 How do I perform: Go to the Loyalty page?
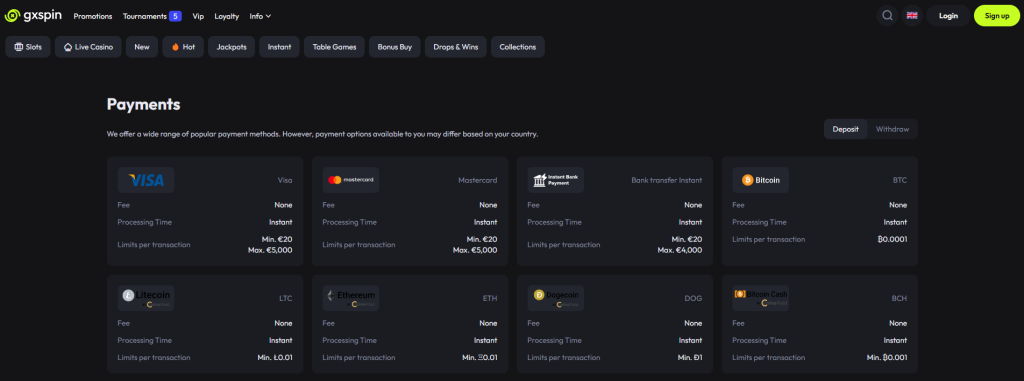[x=227, y=16]
